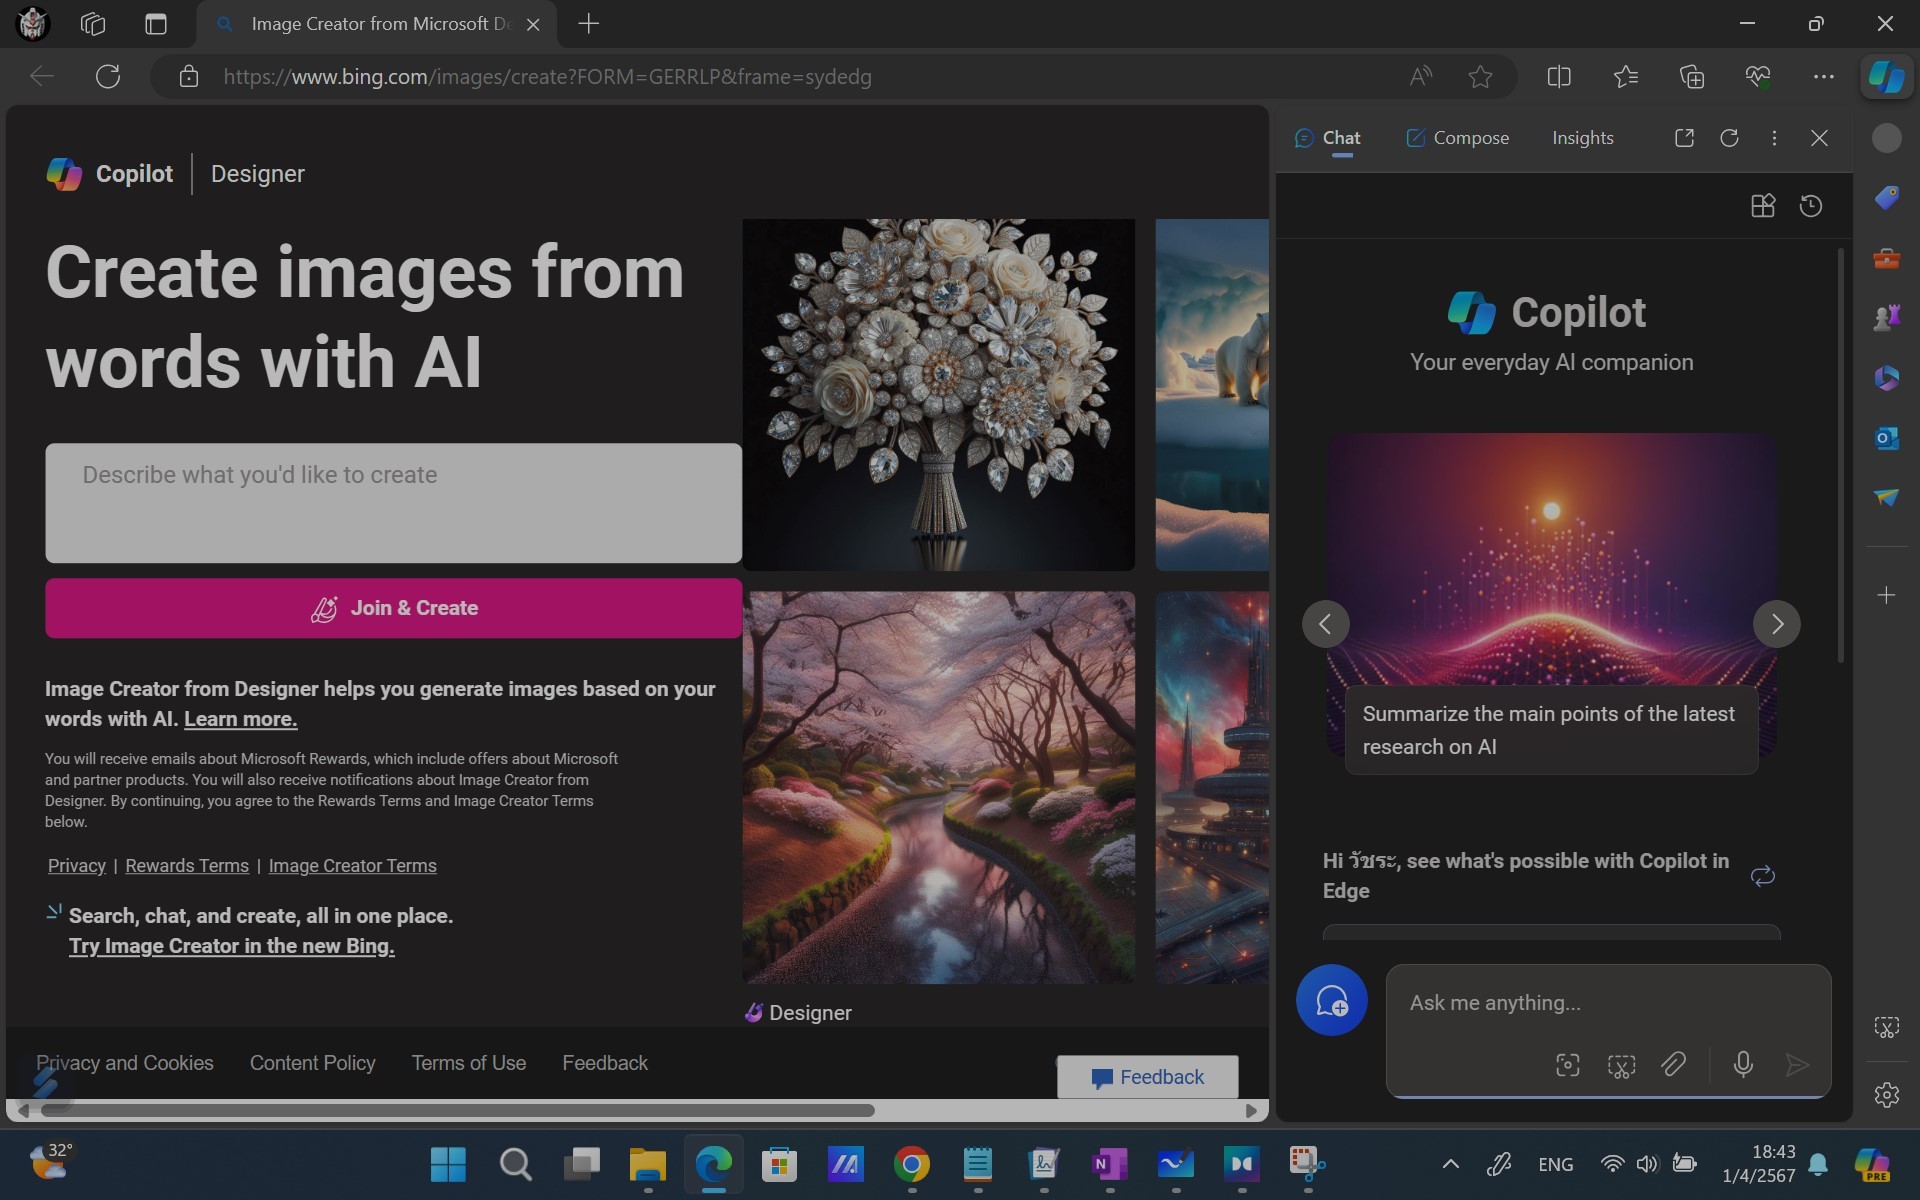Switch to the Compose tab
The height and width of the screenshot is (1200, 1920).
tap(1457, 138)
